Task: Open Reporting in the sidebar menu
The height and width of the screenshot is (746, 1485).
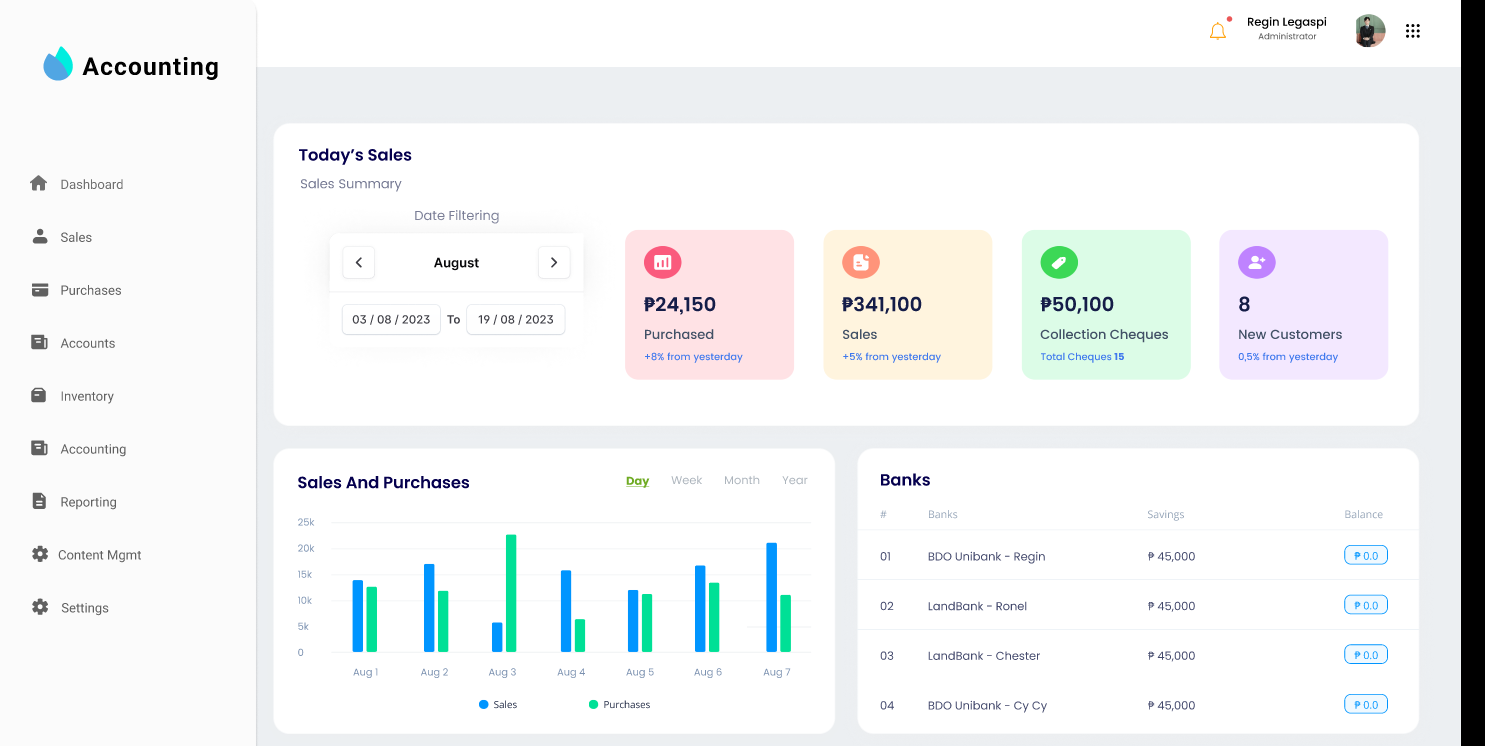Action: tap(88, 502)
